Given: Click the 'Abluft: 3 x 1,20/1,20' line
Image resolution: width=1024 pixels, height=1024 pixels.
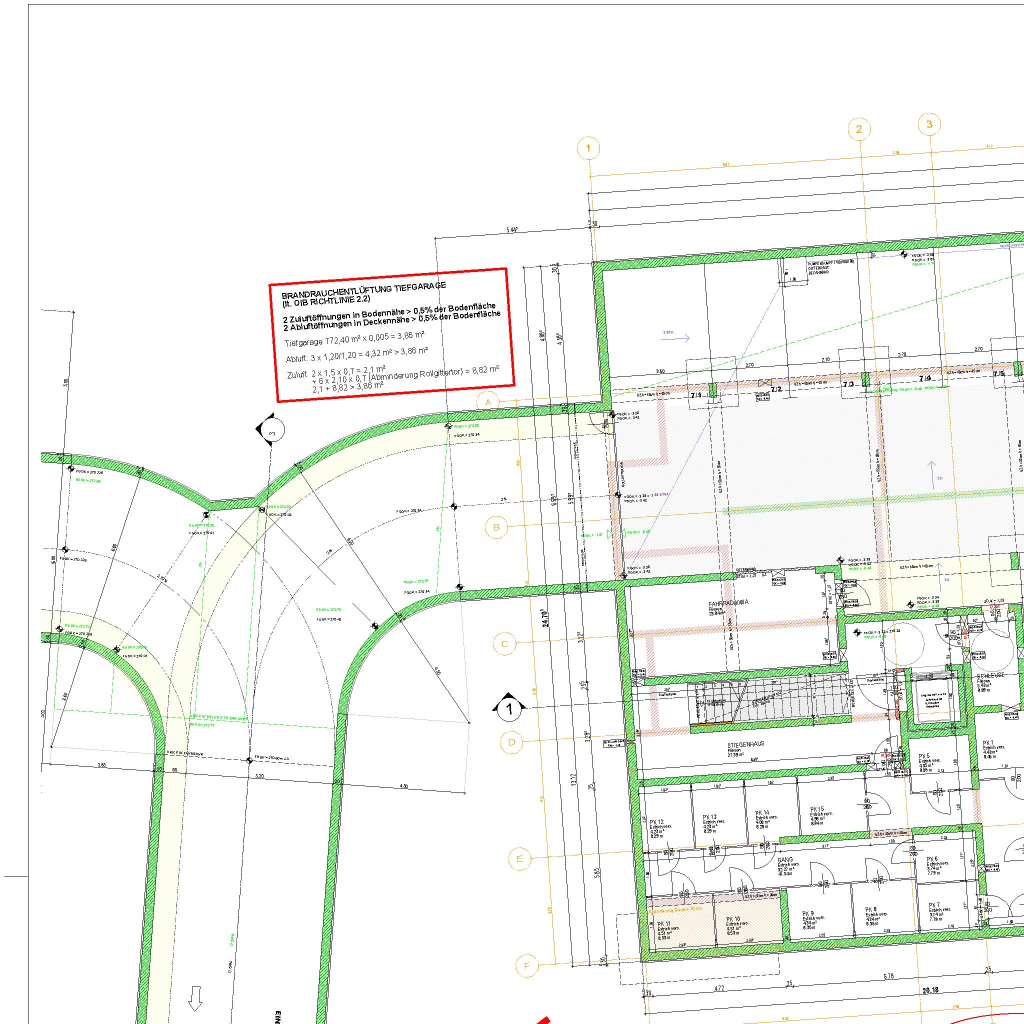Looking at the screenshot, I should pos(357,355).
